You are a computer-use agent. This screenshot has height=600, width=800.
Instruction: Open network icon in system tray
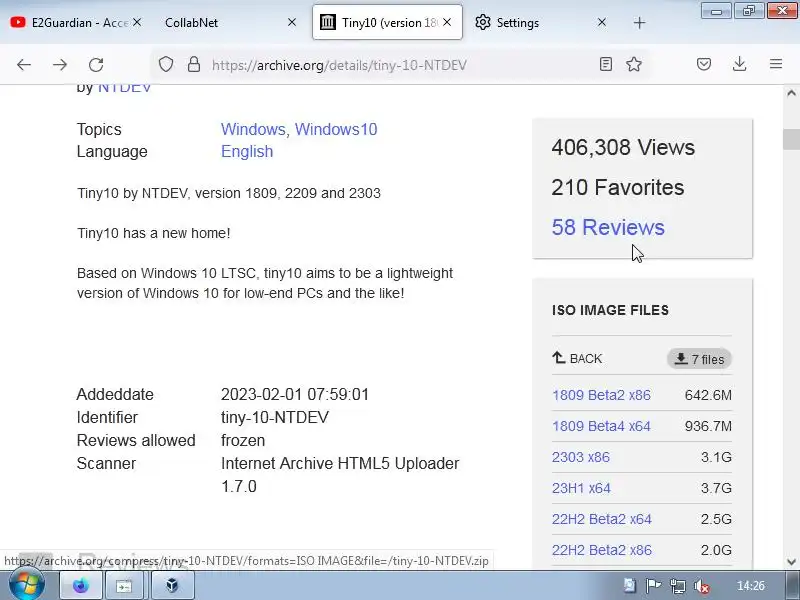click(x=678, y=586)
